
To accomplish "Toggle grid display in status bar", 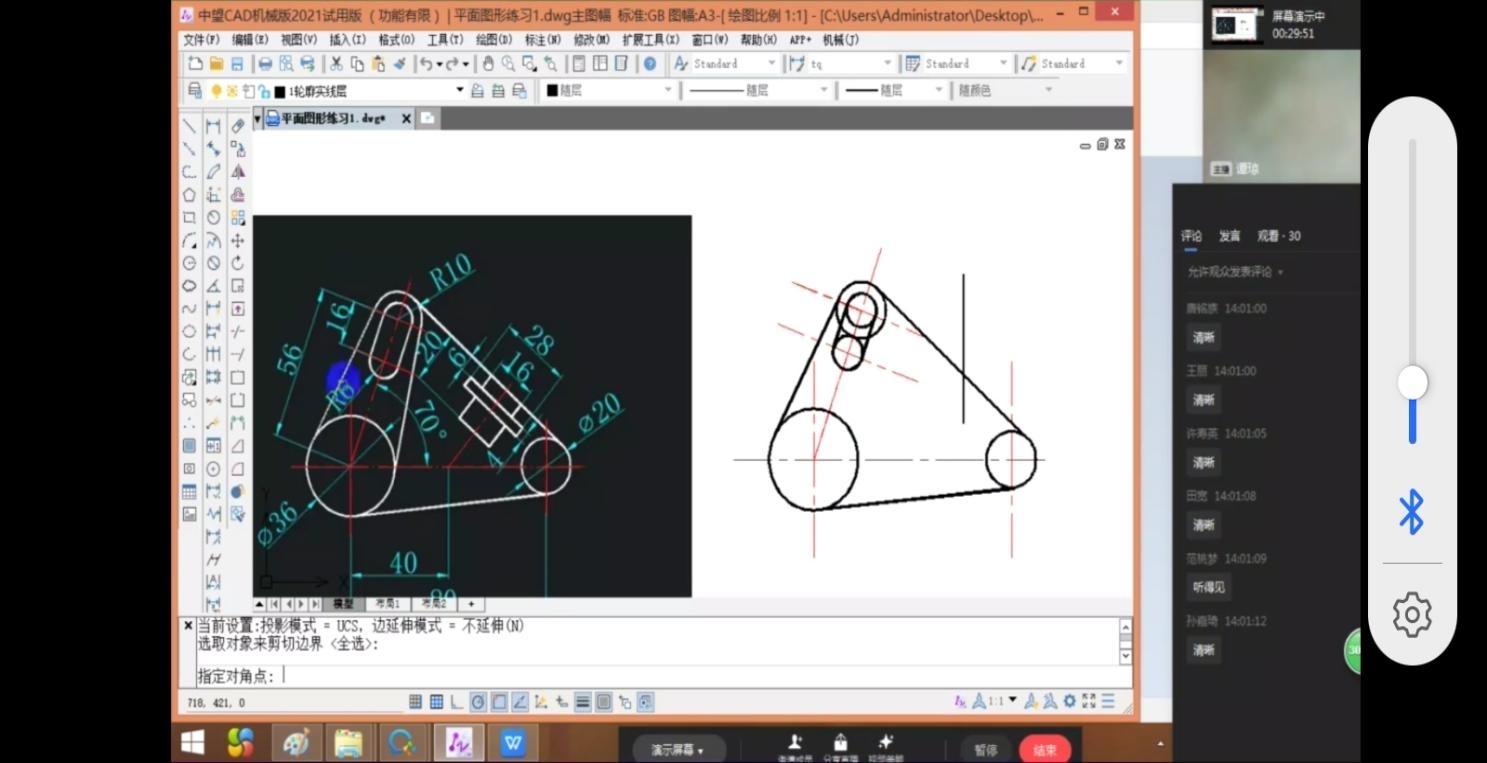I will tap(437, 702).
